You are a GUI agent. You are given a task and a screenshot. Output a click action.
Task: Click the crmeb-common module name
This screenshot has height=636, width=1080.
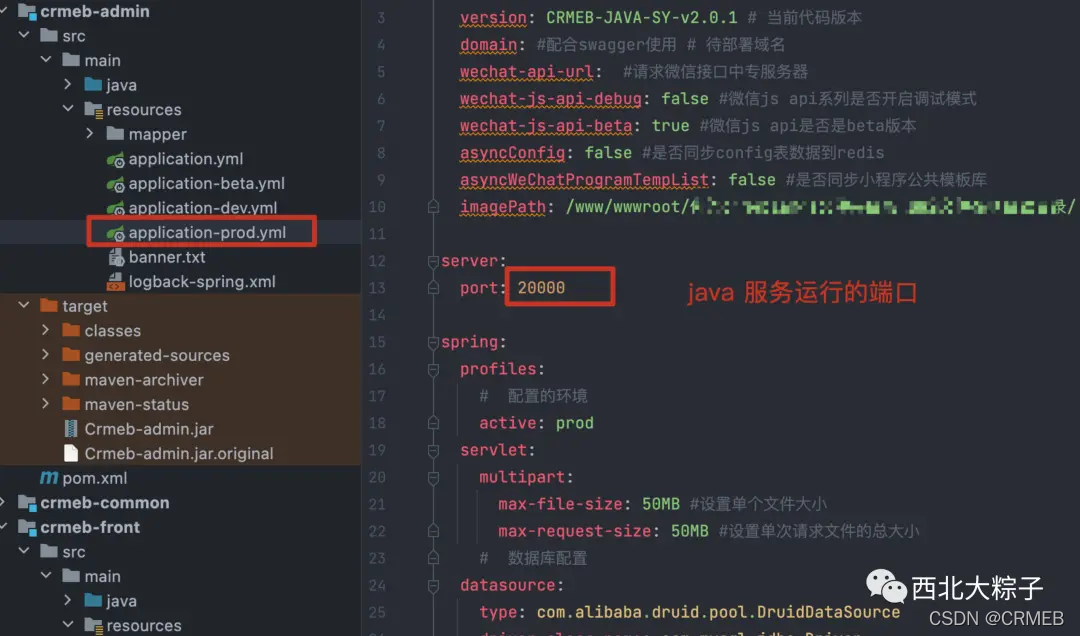tap(105, 503)
